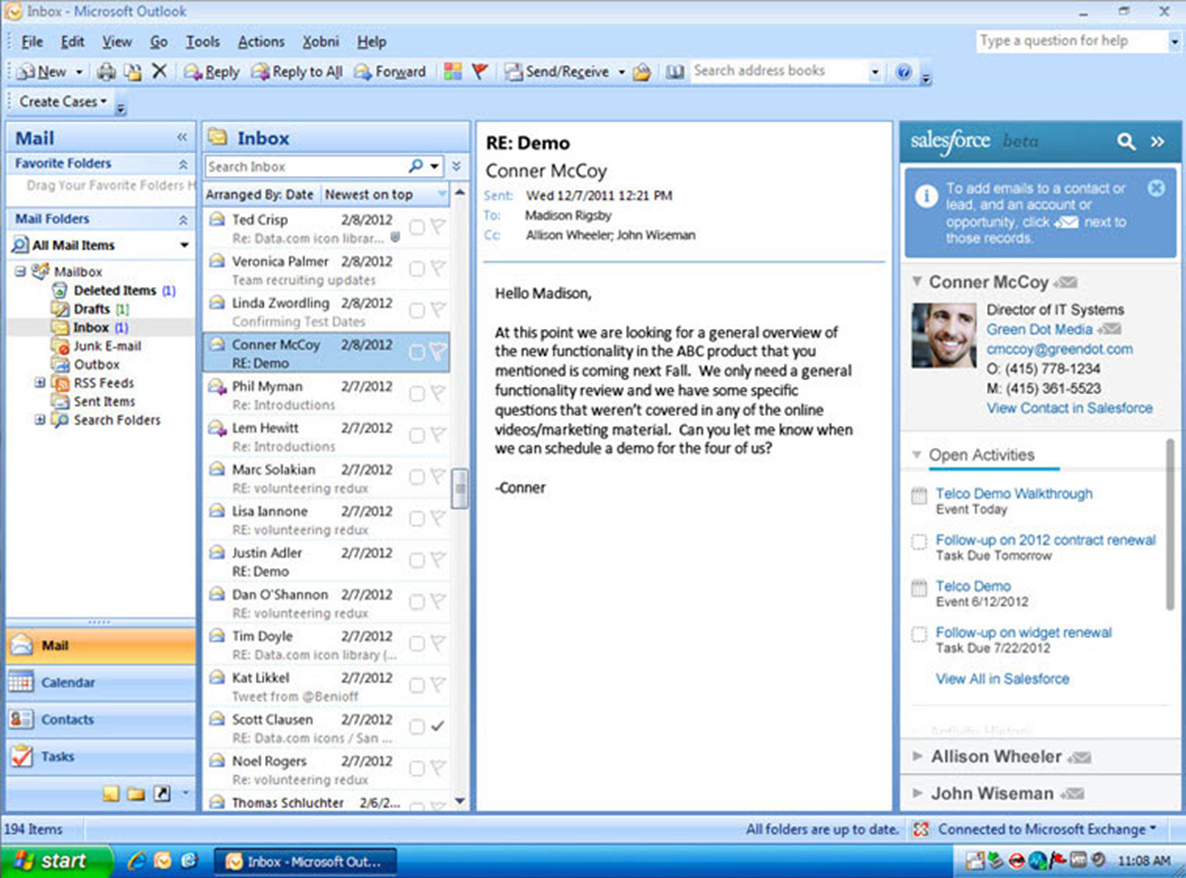
Task: Collapse the Favorite Folders section
Action: point(183,163)
